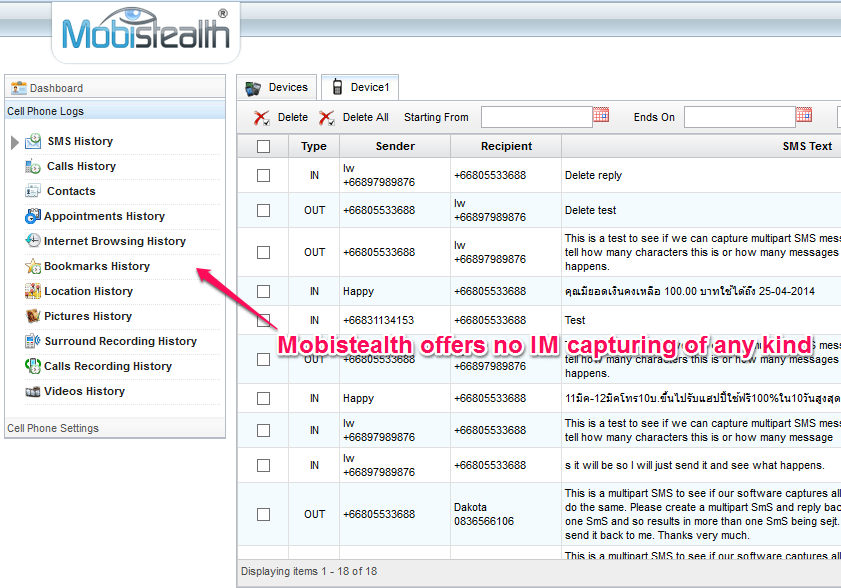Click the Mobistealth logo
The height and width of the screenshot is (588, 841).
[146, 30]
